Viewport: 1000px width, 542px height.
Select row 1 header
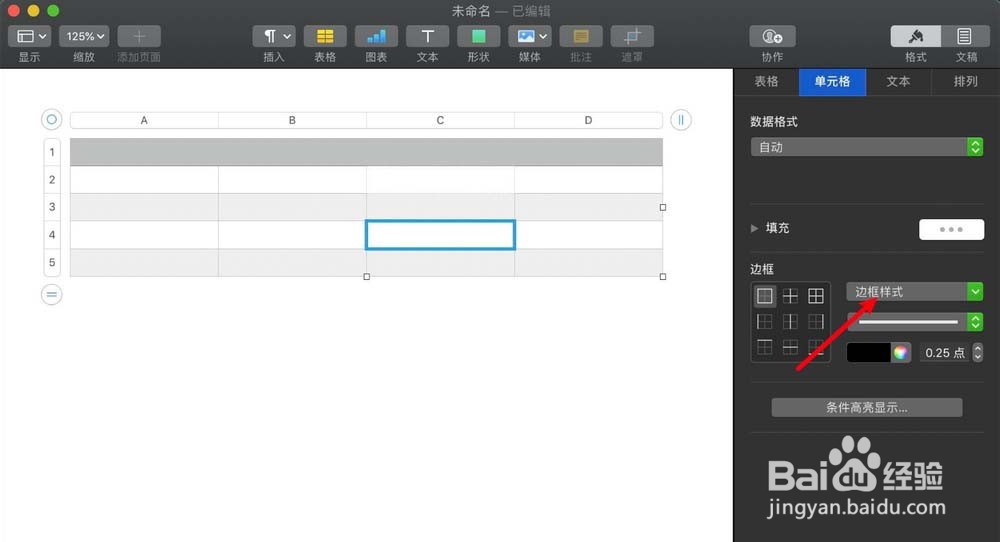tap(52, 152)
